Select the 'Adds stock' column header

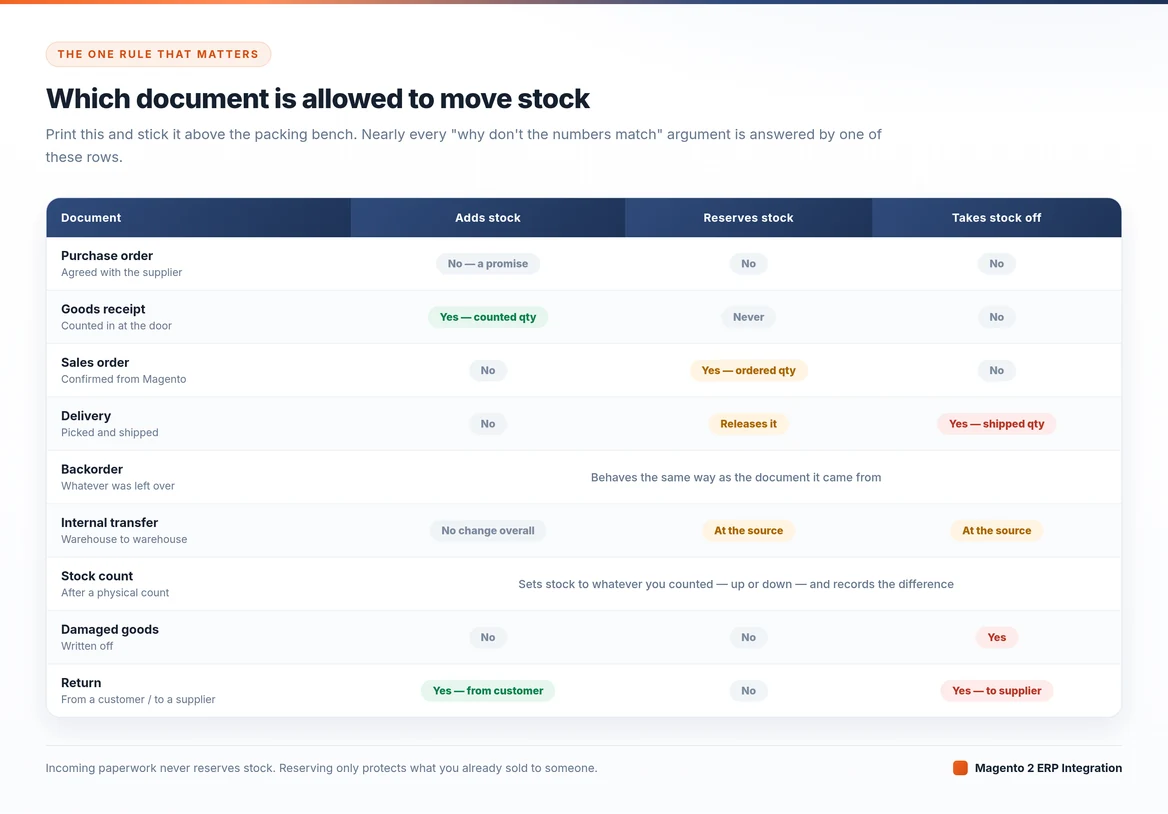(488, 217)
